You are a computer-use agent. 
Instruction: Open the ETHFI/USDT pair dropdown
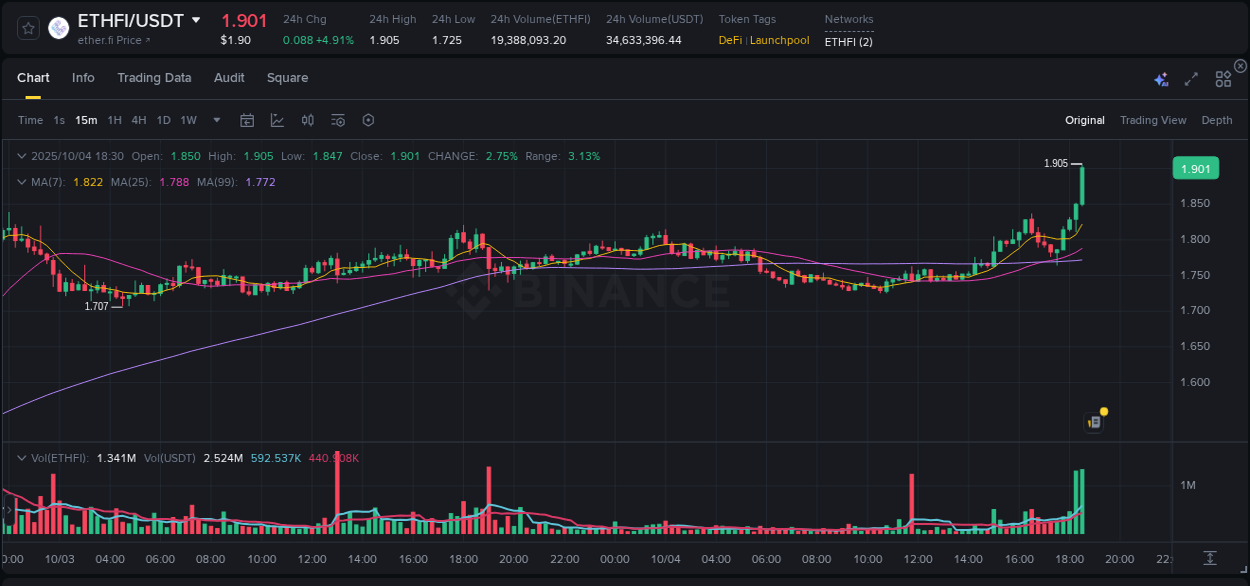(x=196, y=20)
